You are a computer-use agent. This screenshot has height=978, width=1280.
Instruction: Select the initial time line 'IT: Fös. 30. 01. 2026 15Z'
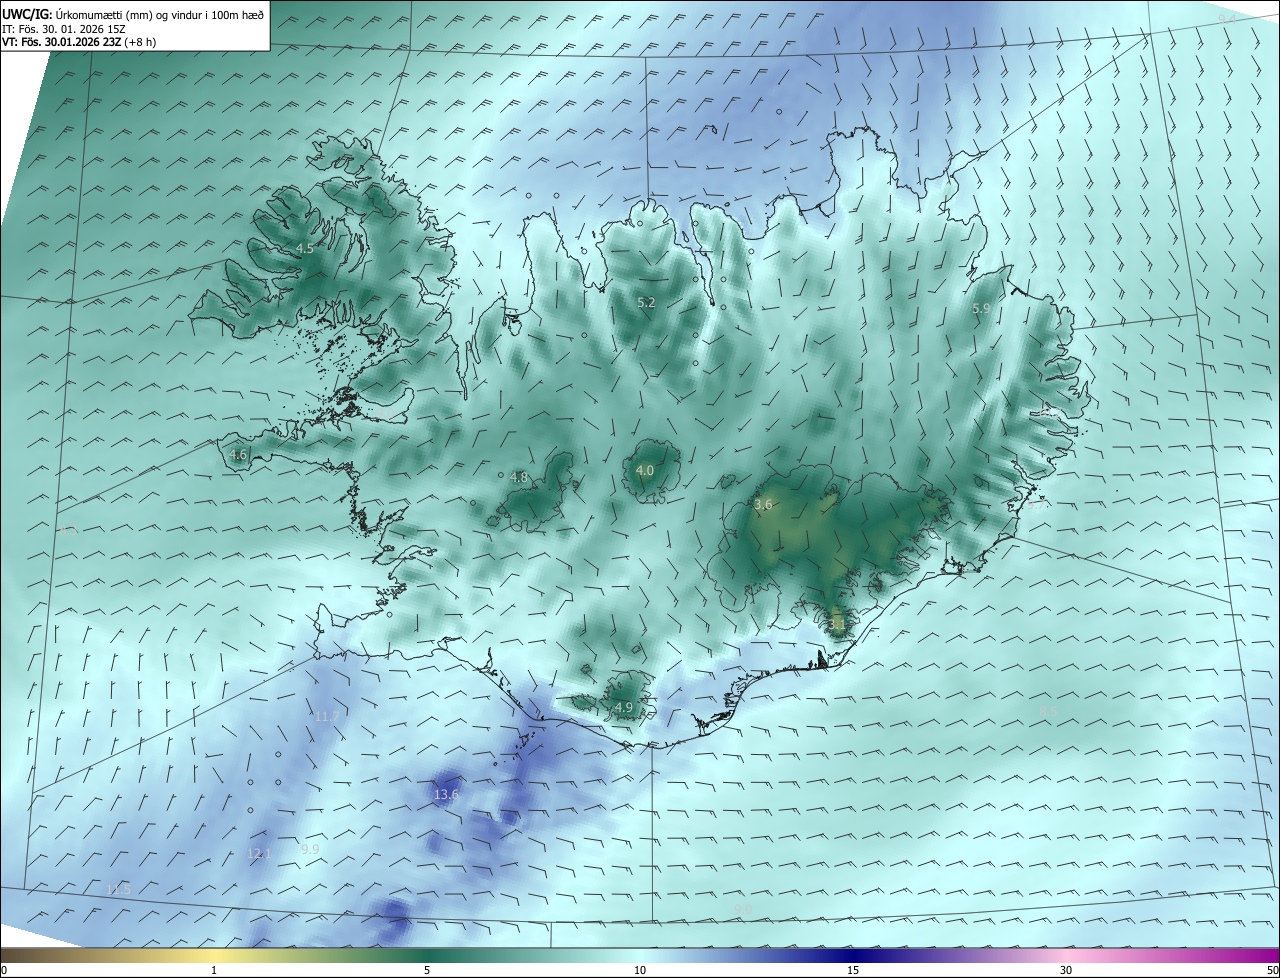(64, 28)
